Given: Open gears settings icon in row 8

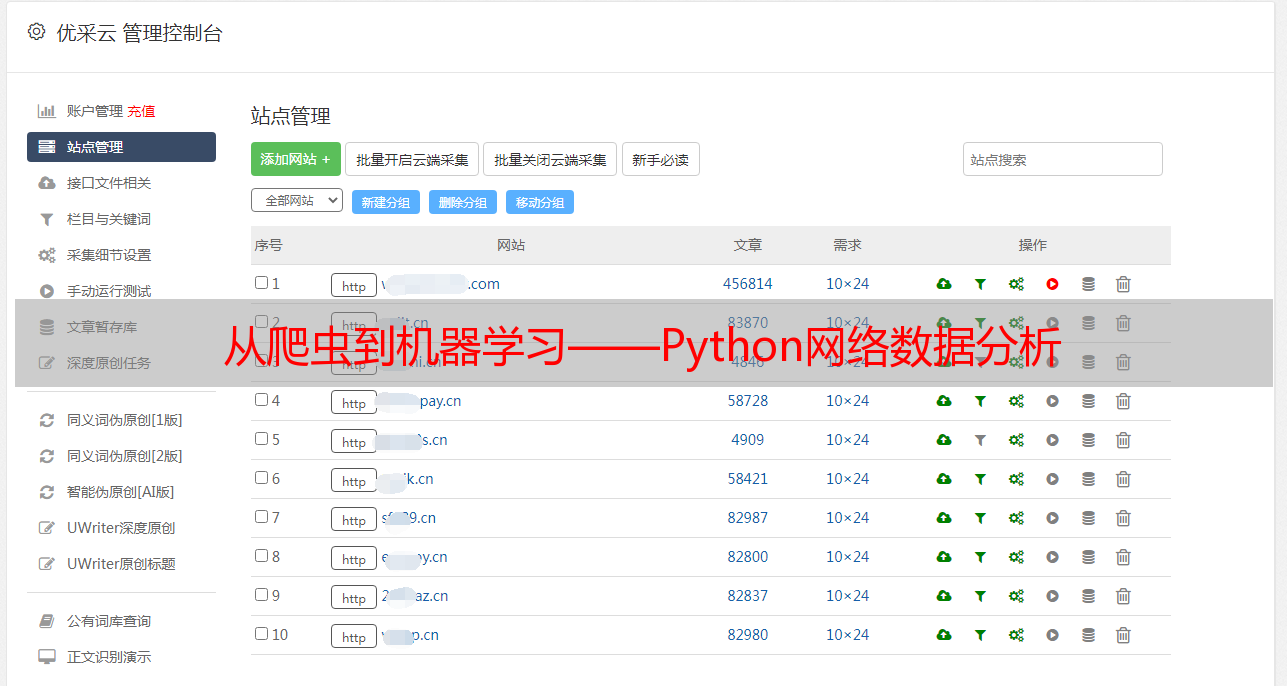Looking at the screenshot, I should 1016,557.
